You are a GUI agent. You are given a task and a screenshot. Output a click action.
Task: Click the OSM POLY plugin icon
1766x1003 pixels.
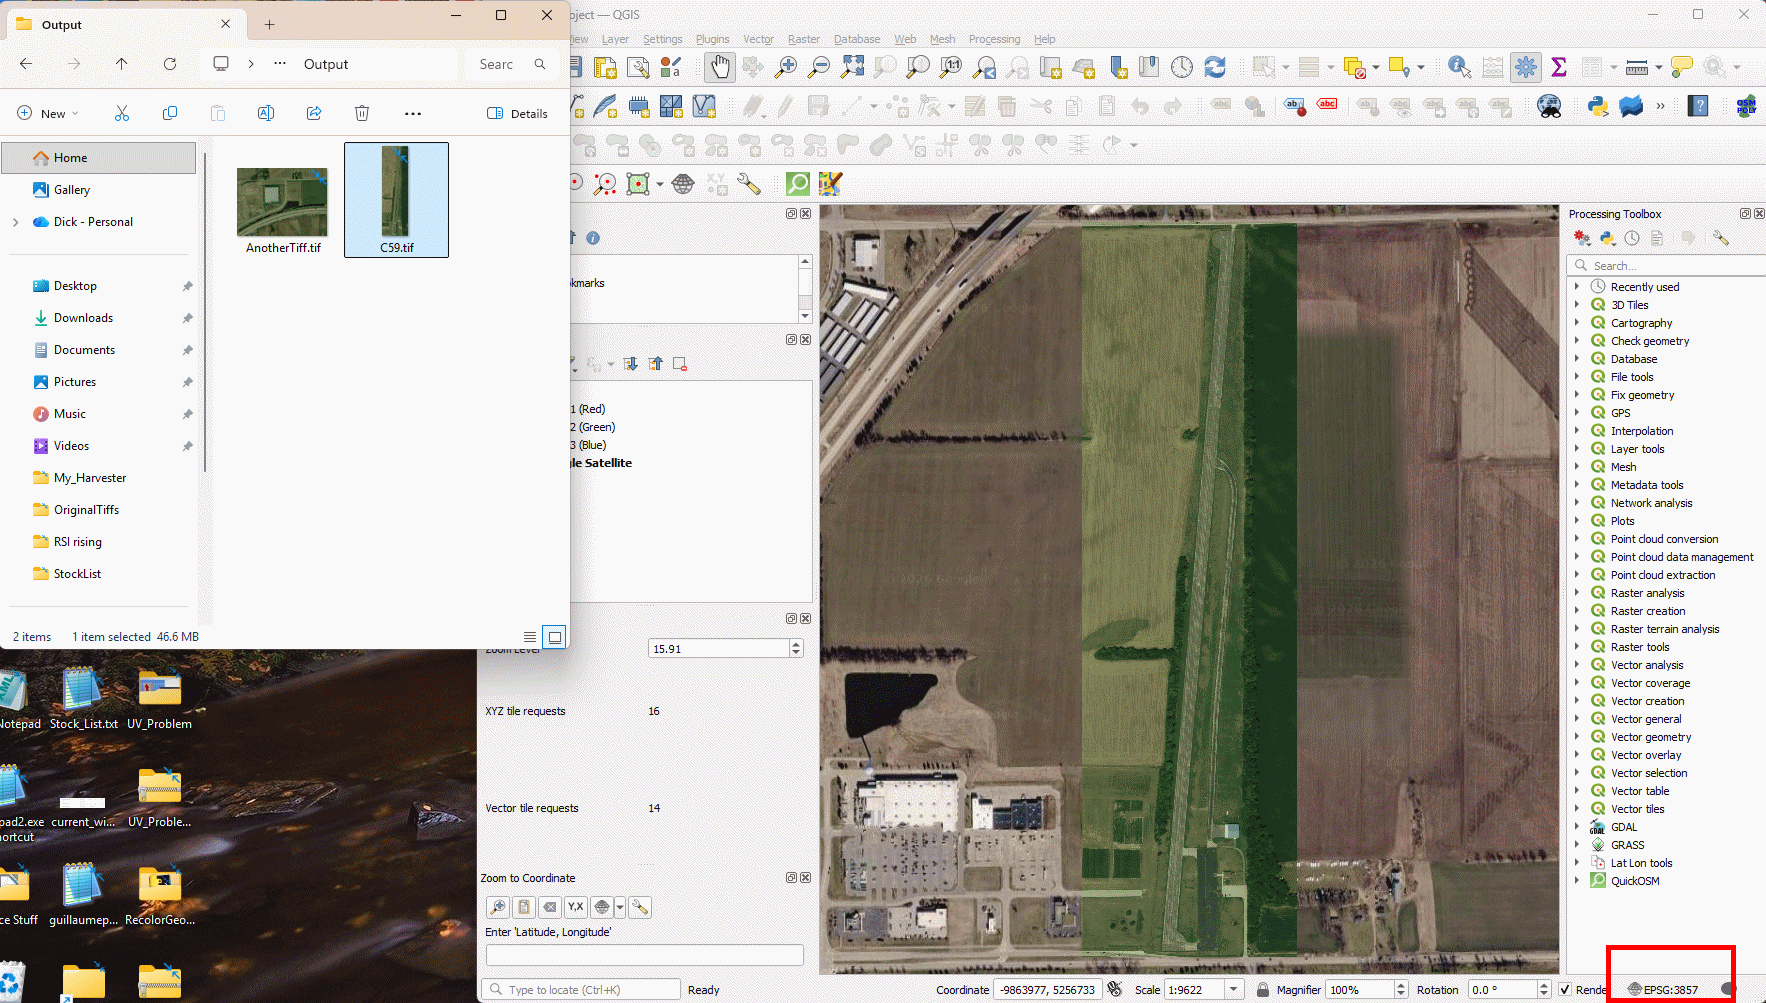(1746, 105)
